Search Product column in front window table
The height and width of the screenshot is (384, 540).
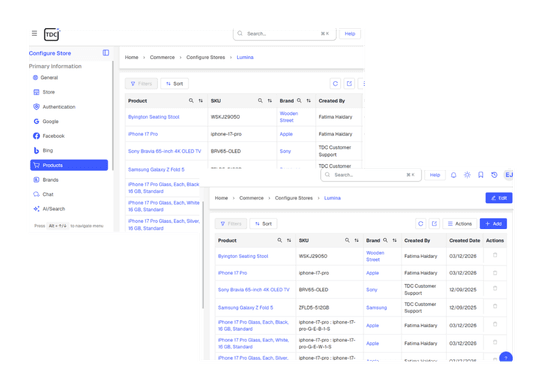point(280,240)
